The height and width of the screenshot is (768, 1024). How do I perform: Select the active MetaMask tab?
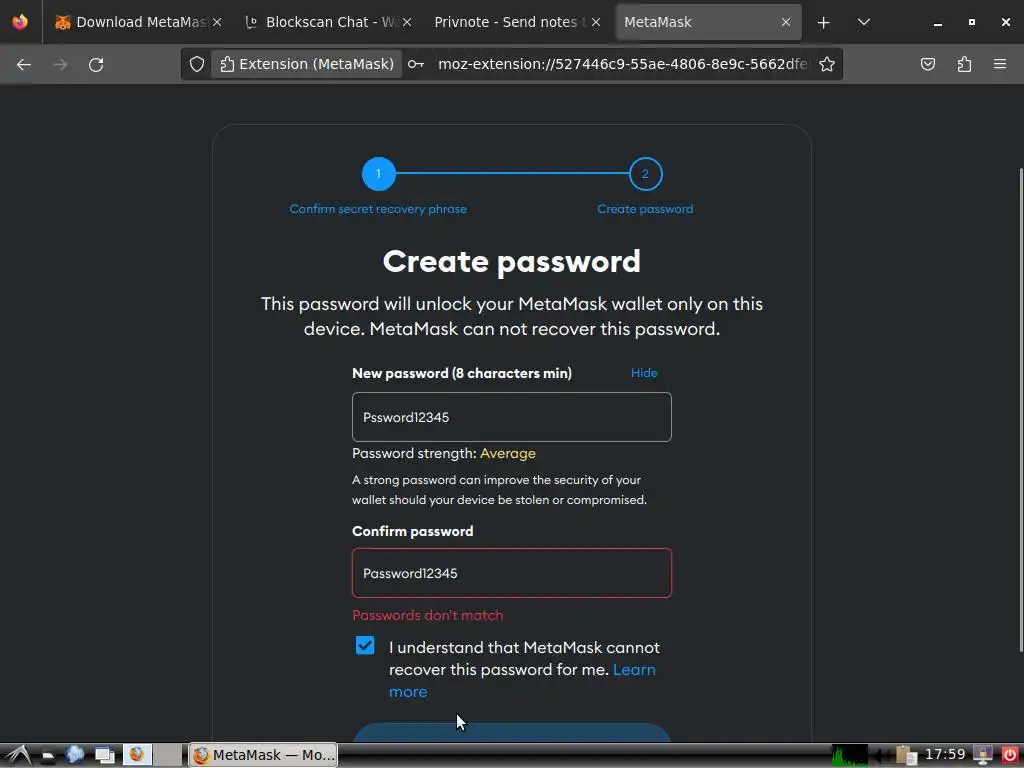(708, 22)
